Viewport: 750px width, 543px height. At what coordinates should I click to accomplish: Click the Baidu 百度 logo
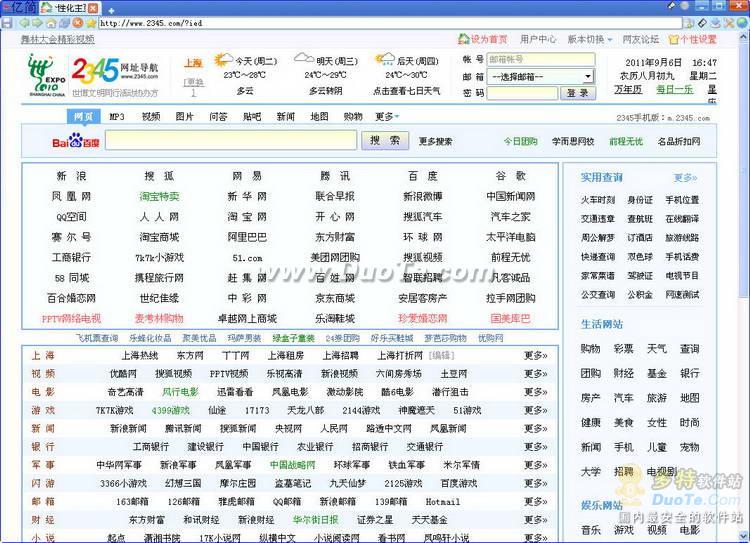click(76, 141)
